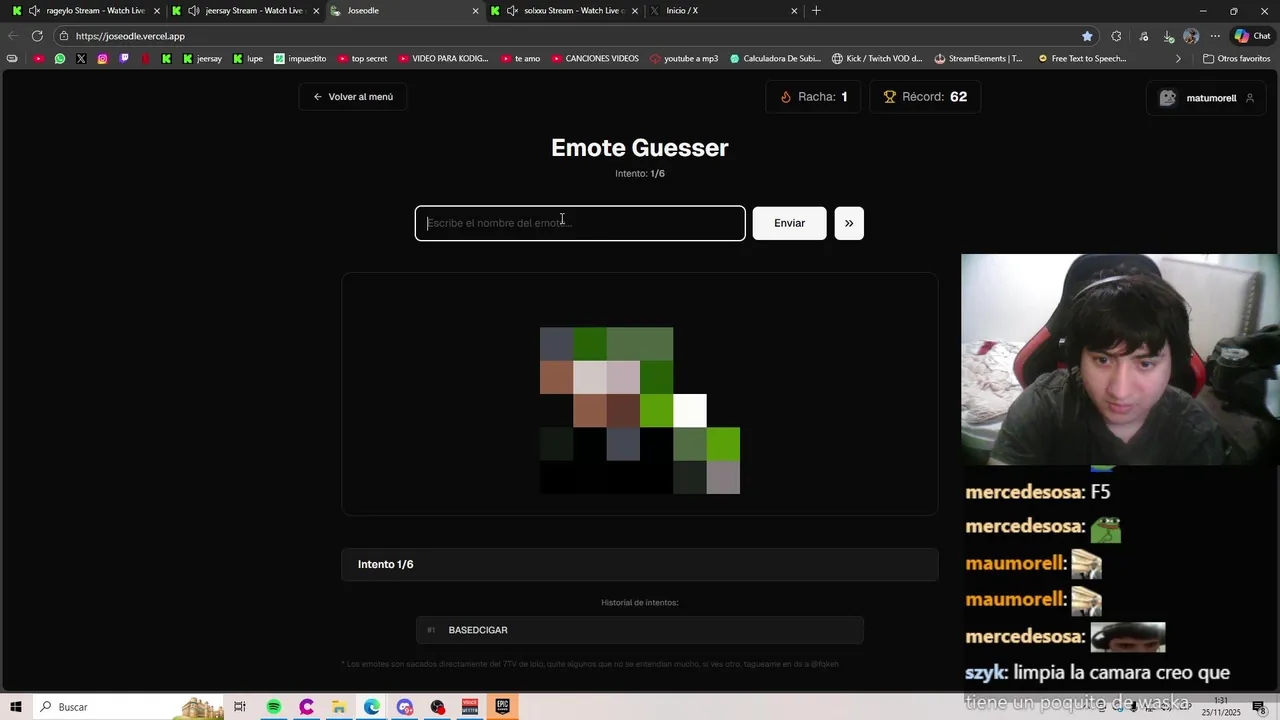This screenshot has height=720, width=1280.
Task: Open the Otros favoritos folder
Action: pyautogui.click(x=1236, y=59)
